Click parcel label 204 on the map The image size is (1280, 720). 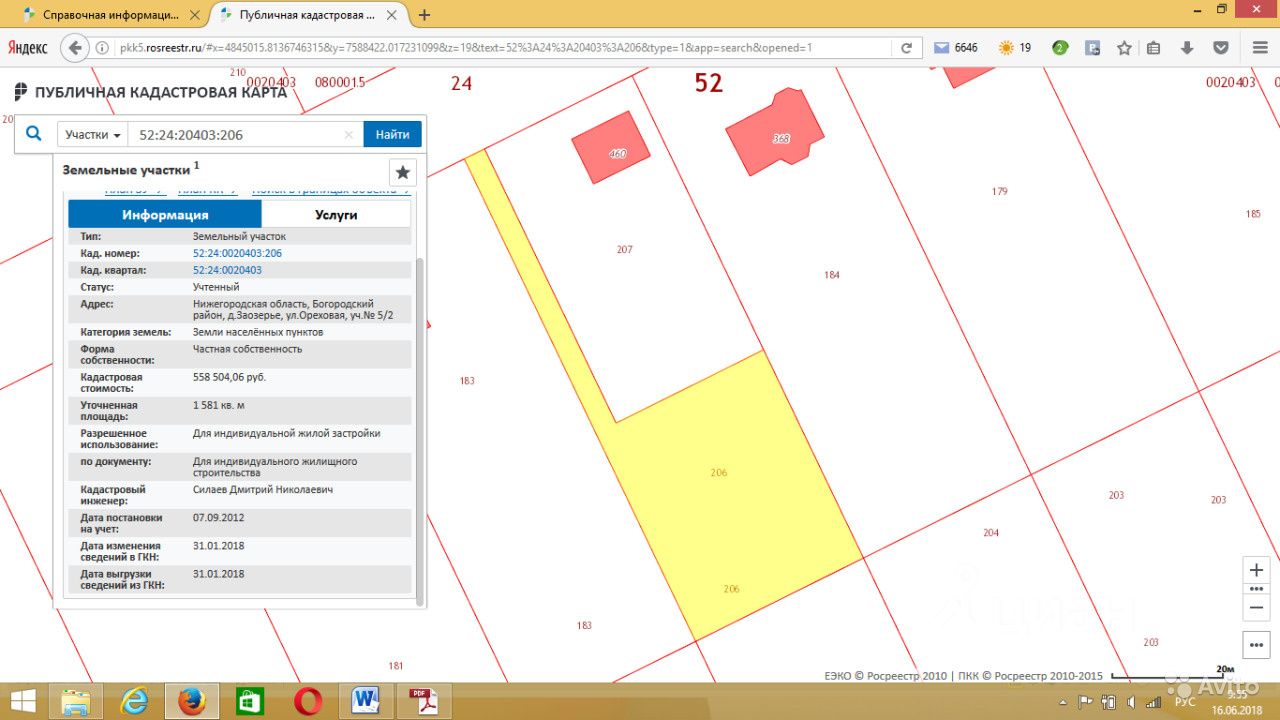tap(991, 533)
